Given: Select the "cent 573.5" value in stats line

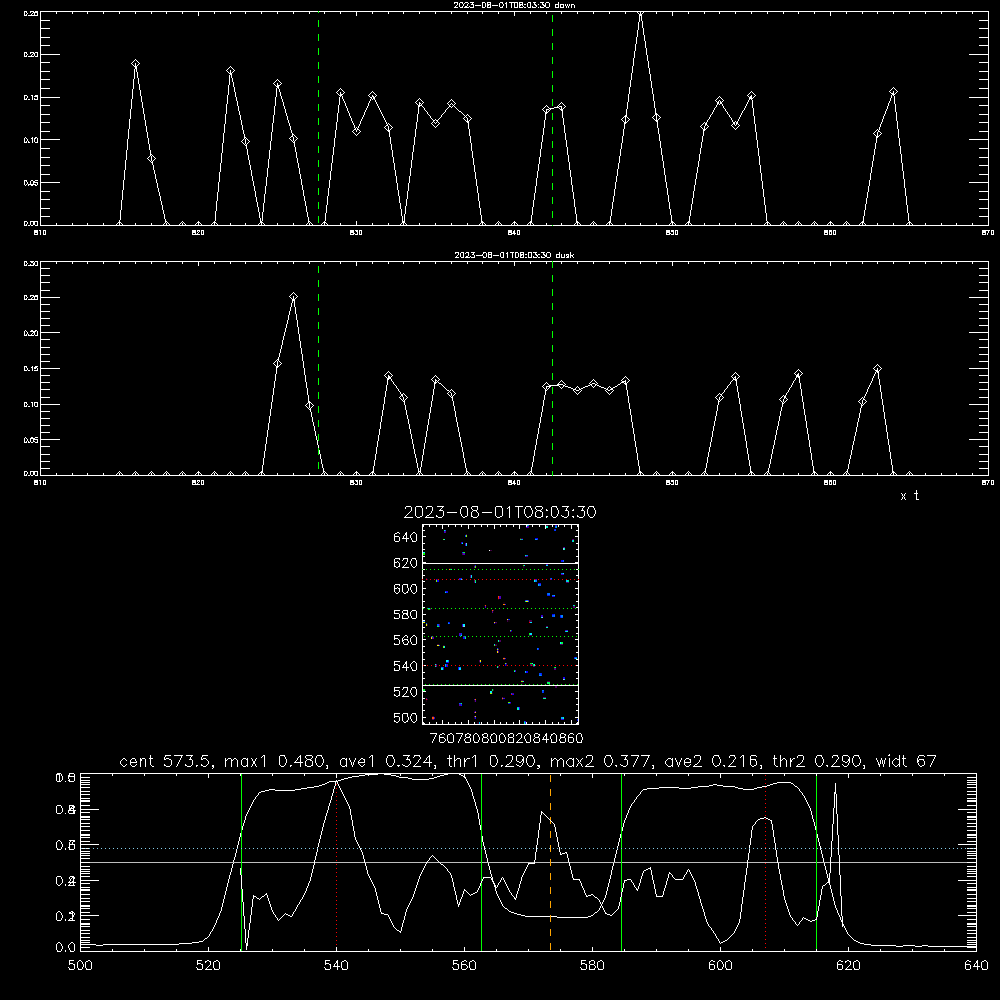Looking at the screenshot, I should (x=166, y=761).
